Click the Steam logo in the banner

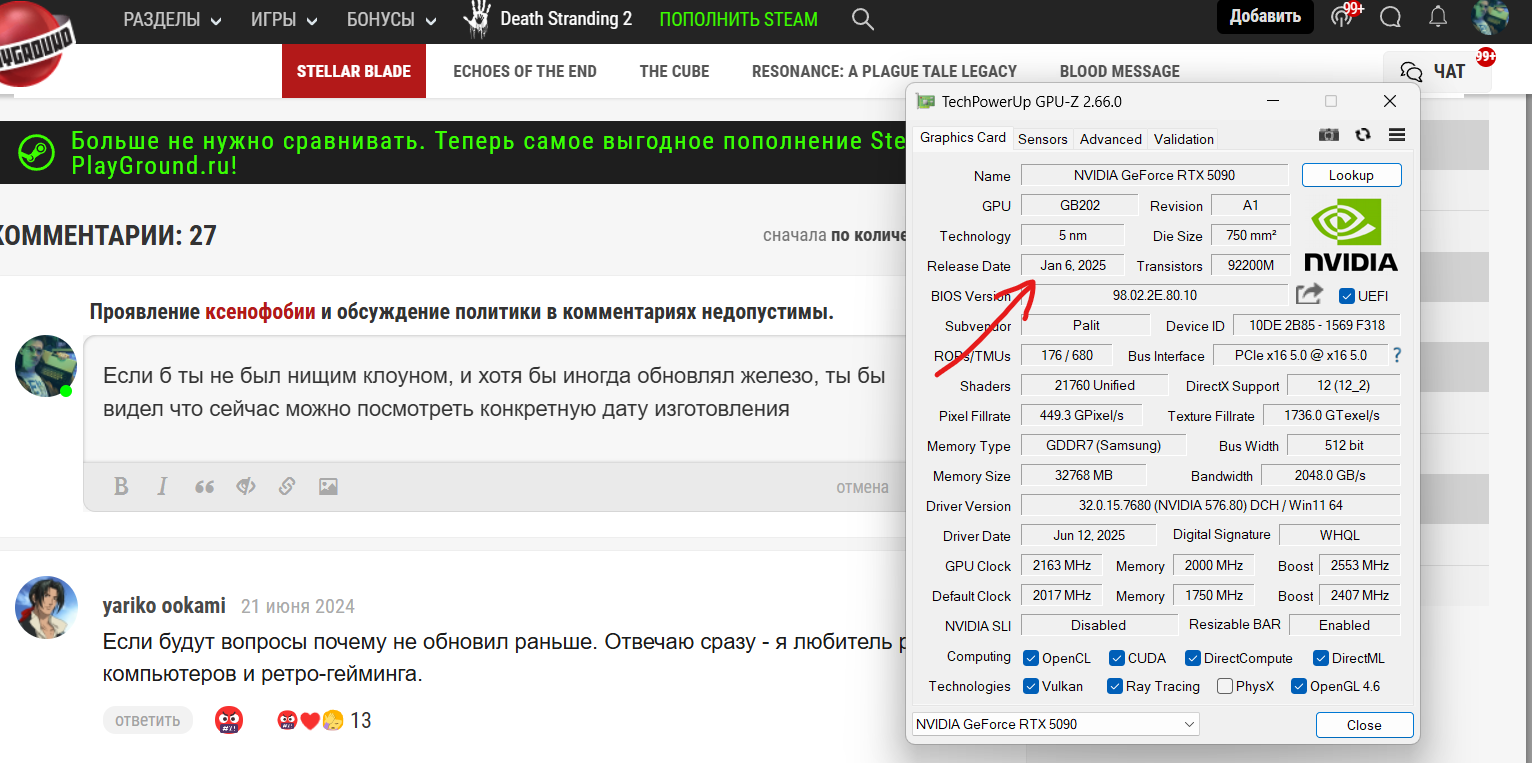(x=37, y=153)
